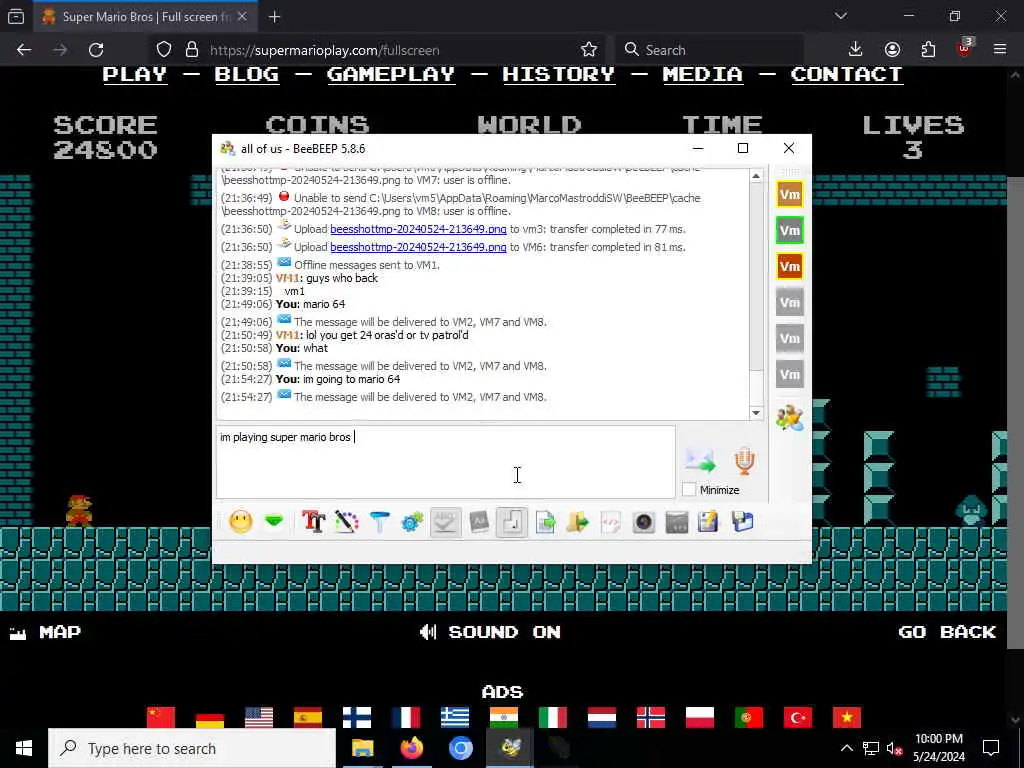
Task: Open the font settings Tr icon
Action: (313, 522)
